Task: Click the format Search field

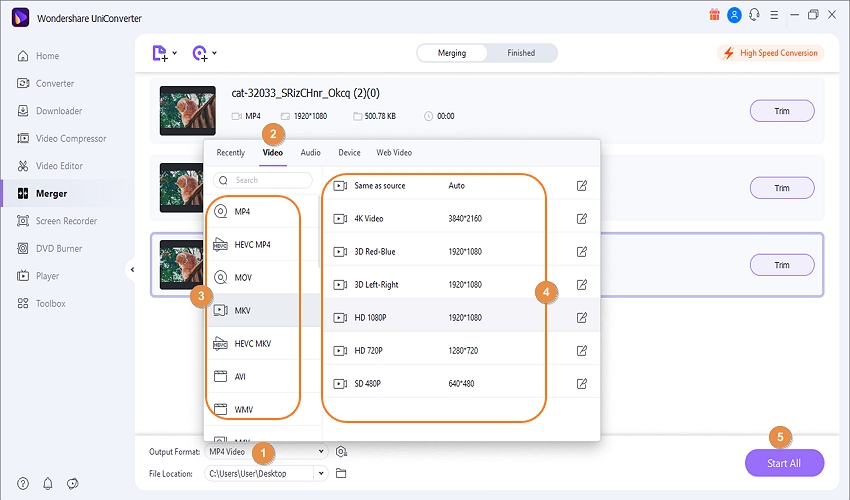Action: point(263,180)
